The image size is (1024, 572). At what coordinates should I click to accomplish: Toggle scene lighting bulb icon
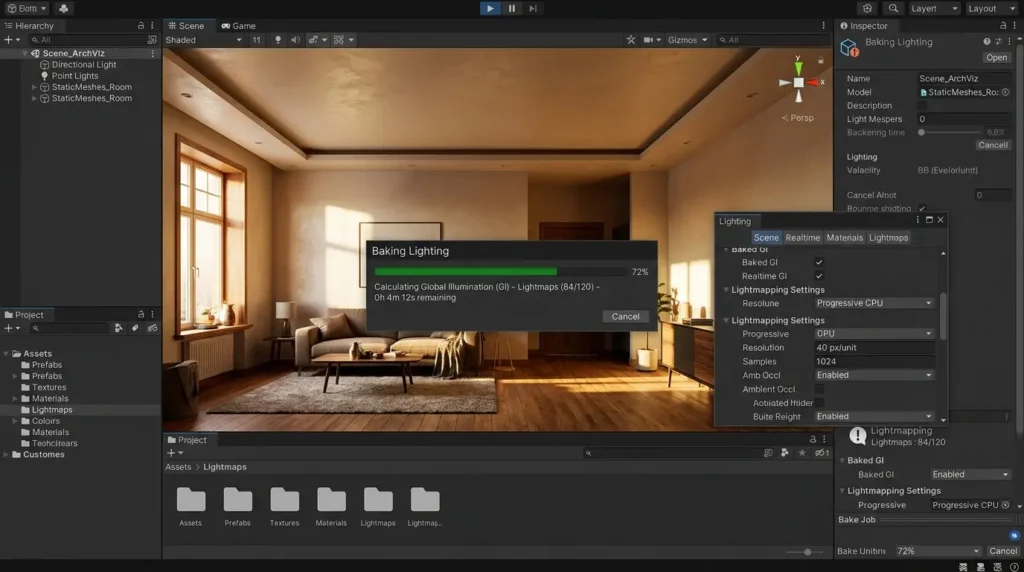tap(278, 40)
